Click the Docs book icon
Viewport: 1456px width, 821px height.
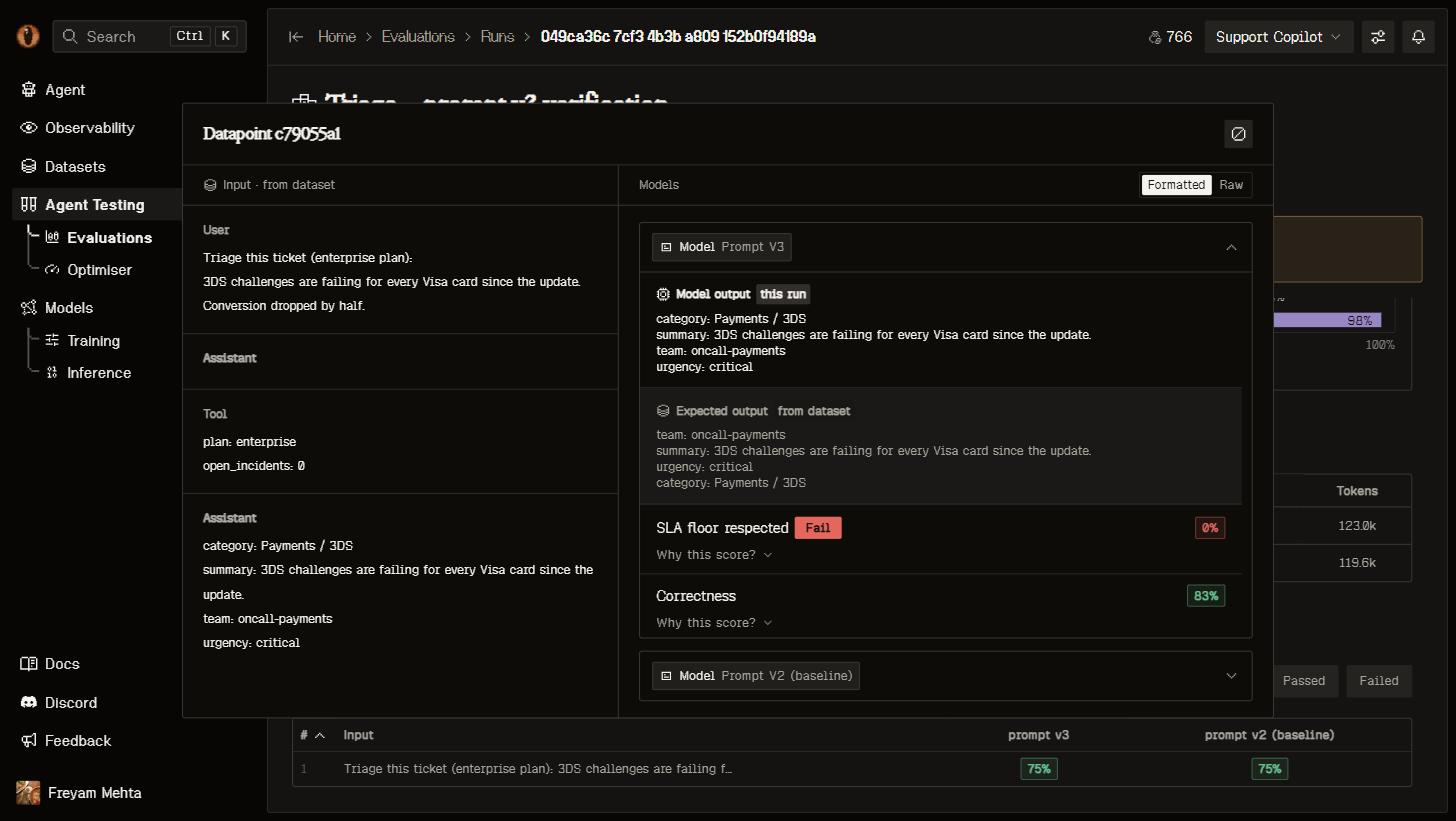(x=29, y=664)
